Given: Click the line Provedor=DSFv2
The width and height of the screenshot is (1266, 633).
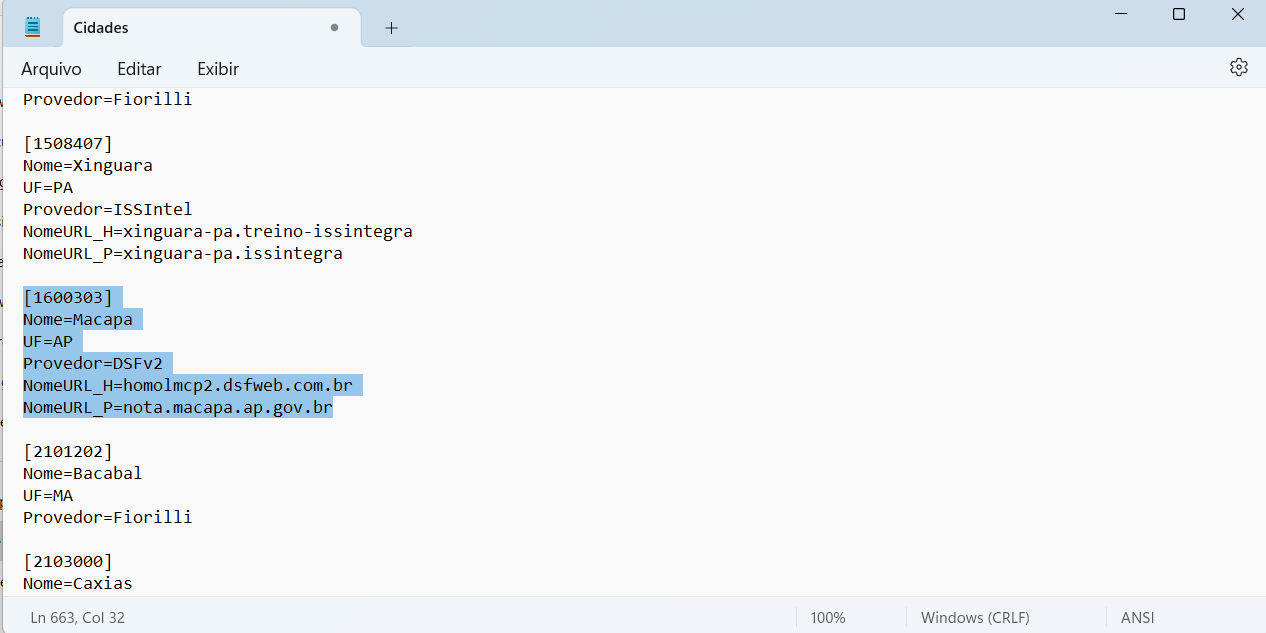Looking at the screenshot, I should point(93,363).
